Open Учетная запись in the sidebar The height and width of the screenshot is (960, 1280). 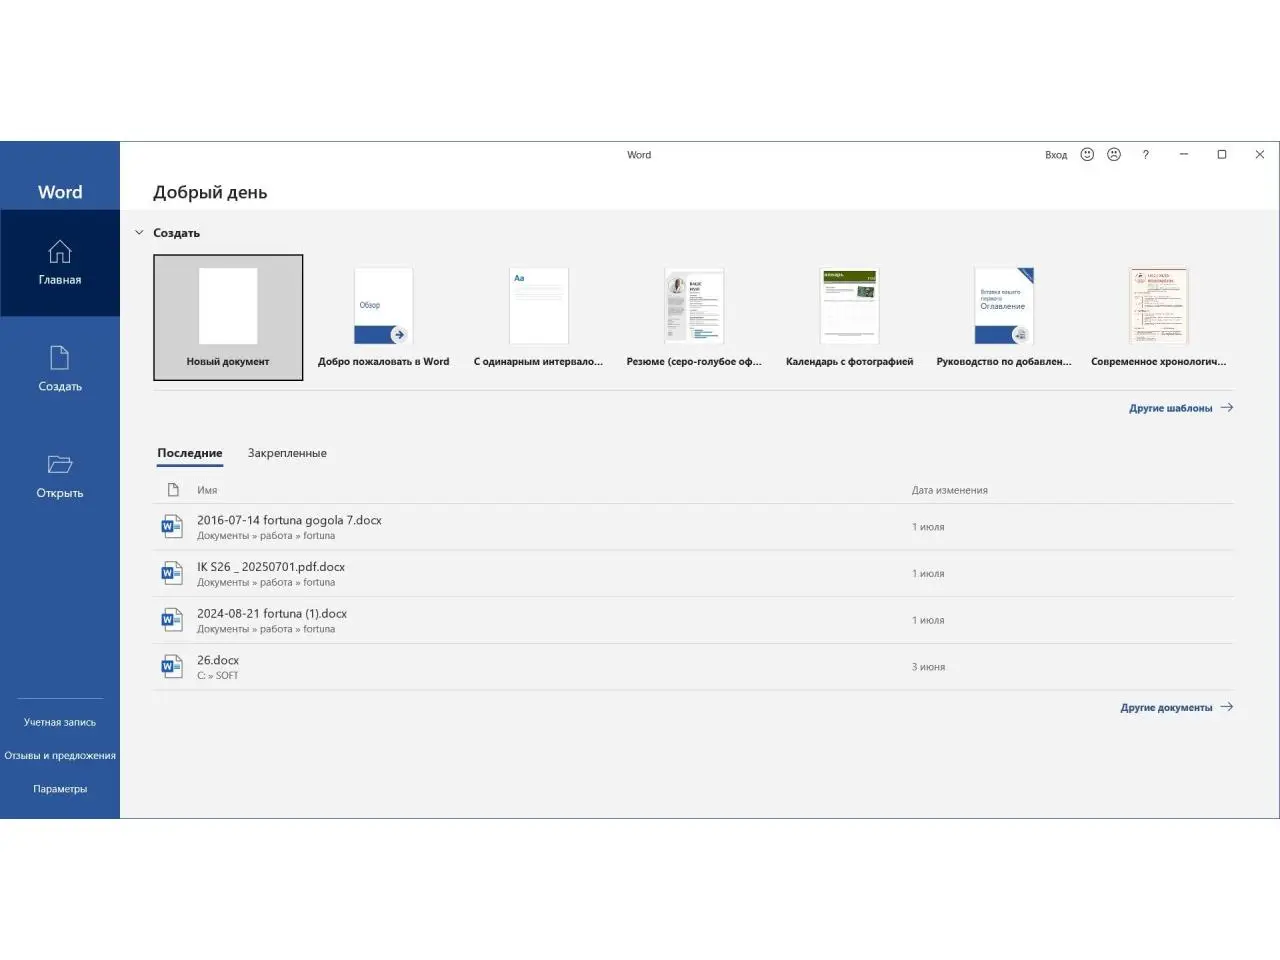(60, 722)
